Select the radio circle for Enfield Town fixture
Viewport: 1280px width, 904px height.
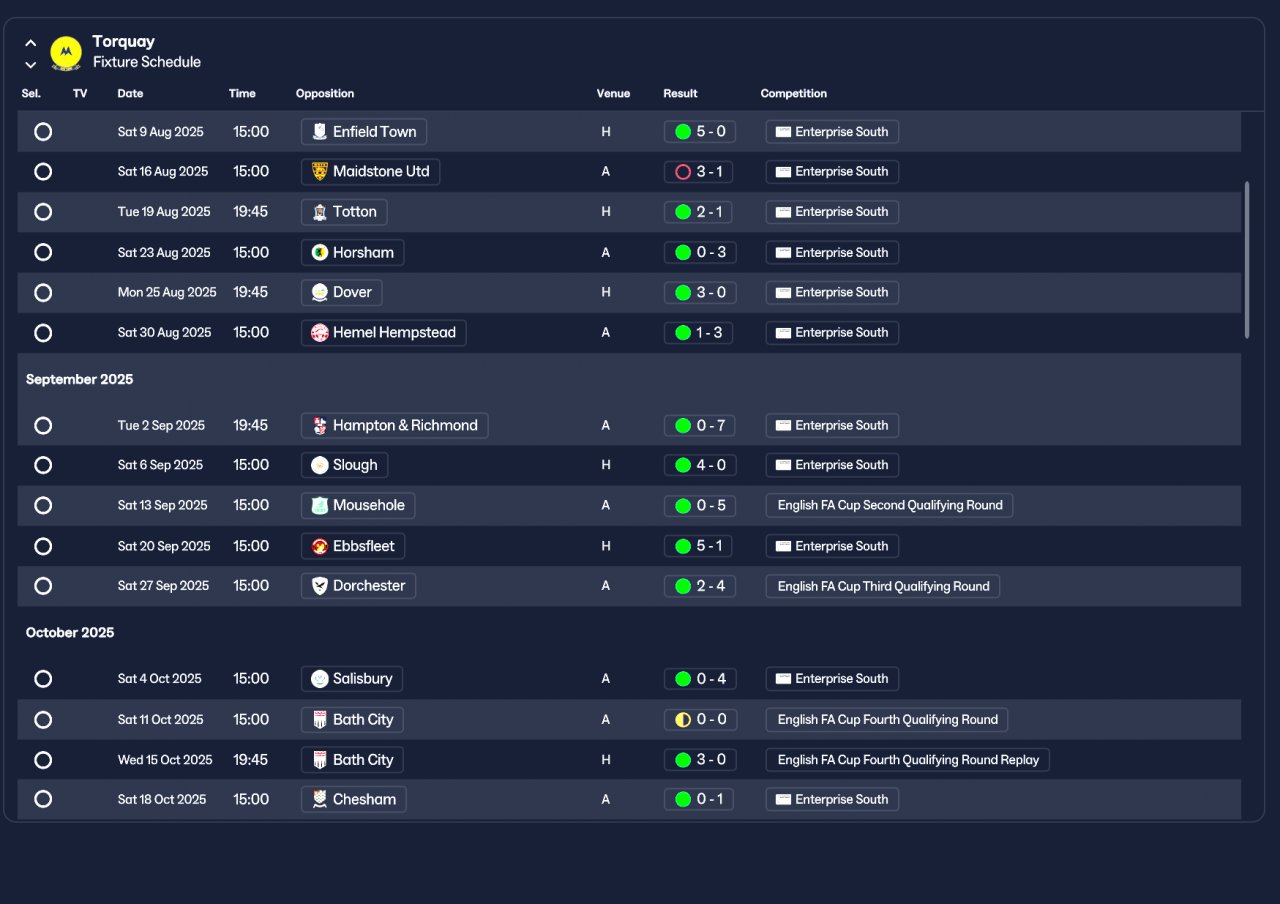tap(43, 131)
